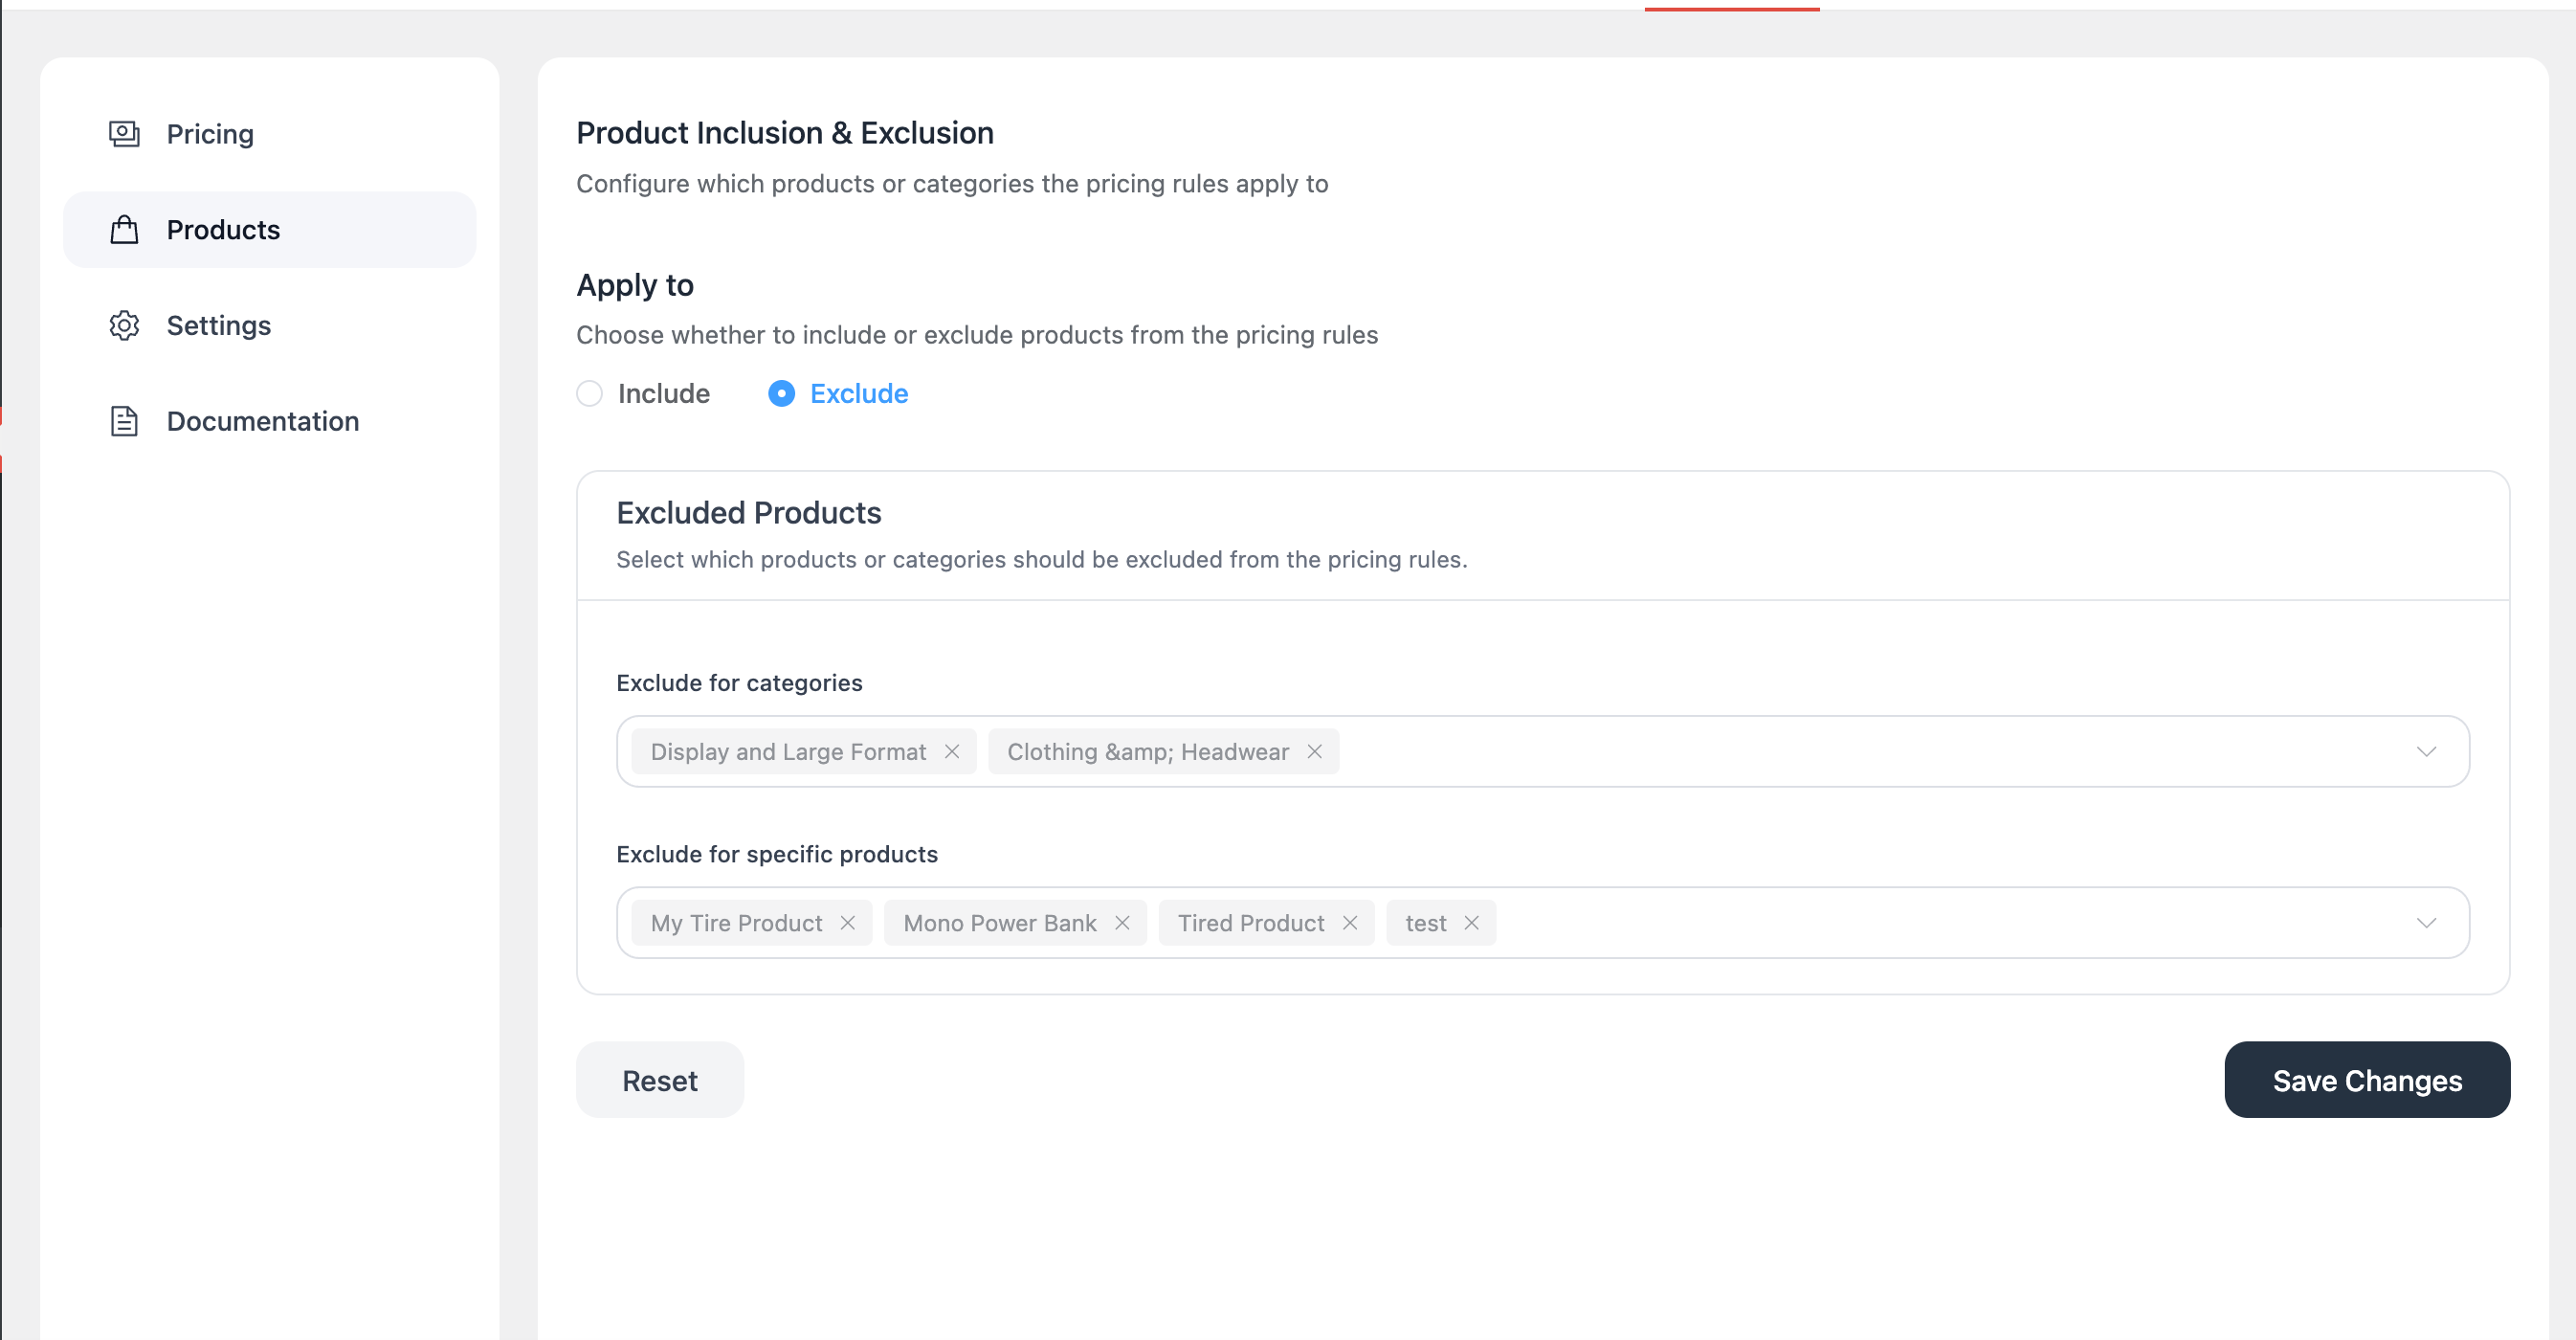Remove the Clothing & Headwear category tag
The image size is (2576, 1340).
(x=1315, y=751)
